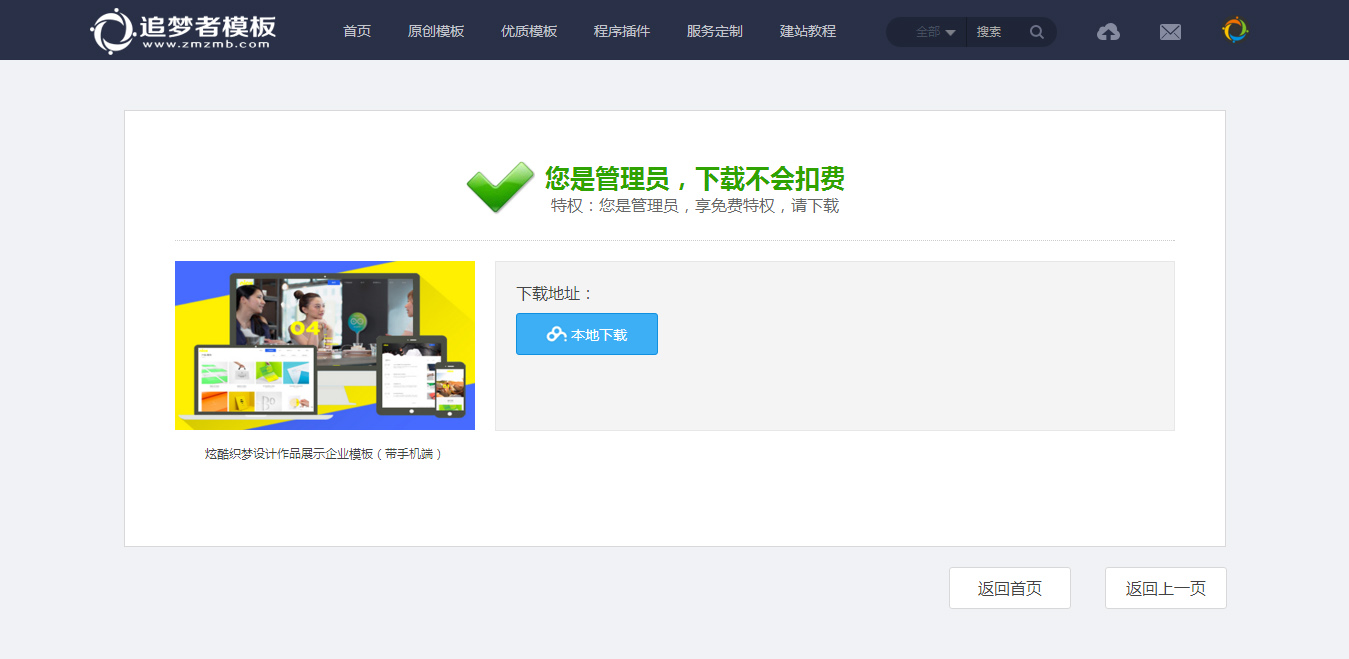
Task: Open the 程序插件 navigation item
Action: pyautogui.click(x=622, y=31)
